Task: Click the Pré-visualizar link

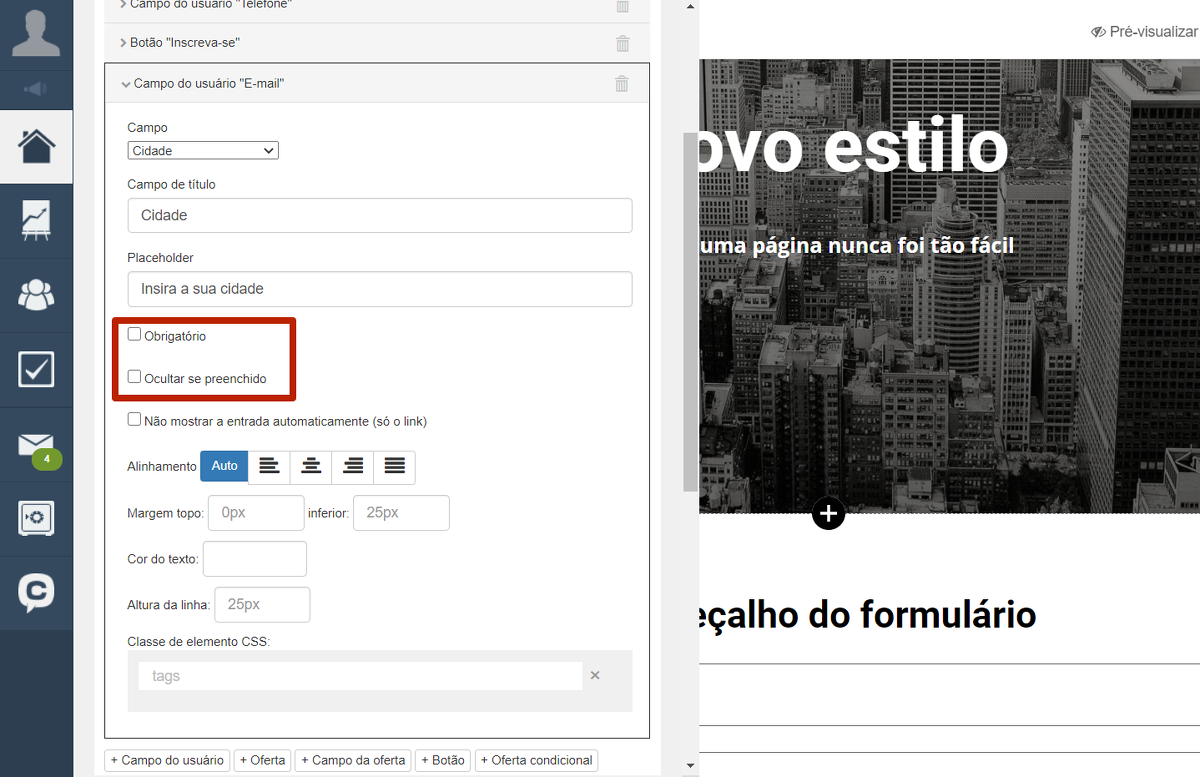Action: (x=1144, y=32)
